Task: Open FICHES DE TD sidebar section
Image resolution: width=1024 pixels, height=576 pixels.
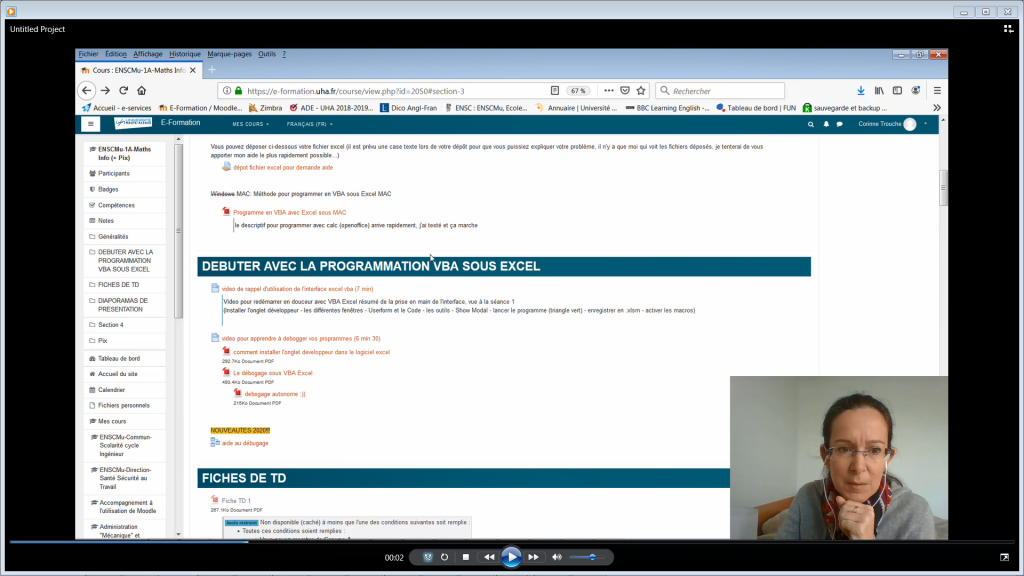Action: pos(118,285)
